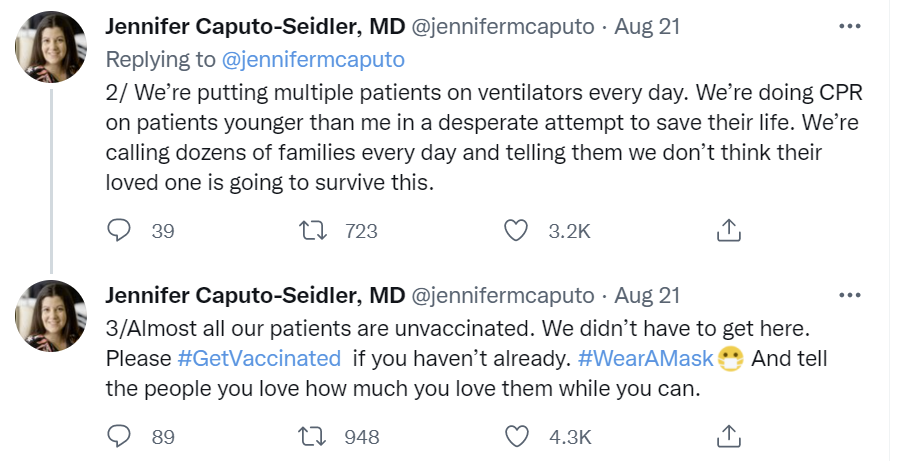Retweet the ventilators tweet with 723 retweets
The height and width of the screenshot is (461, 902).
315,231
